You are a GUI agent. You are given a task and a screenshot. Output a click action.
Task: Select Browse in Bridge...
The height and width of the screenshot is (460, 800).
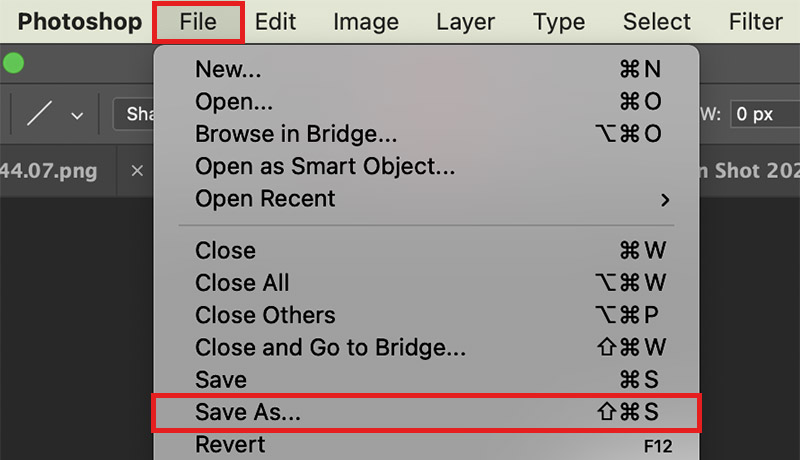coord(427,134)
